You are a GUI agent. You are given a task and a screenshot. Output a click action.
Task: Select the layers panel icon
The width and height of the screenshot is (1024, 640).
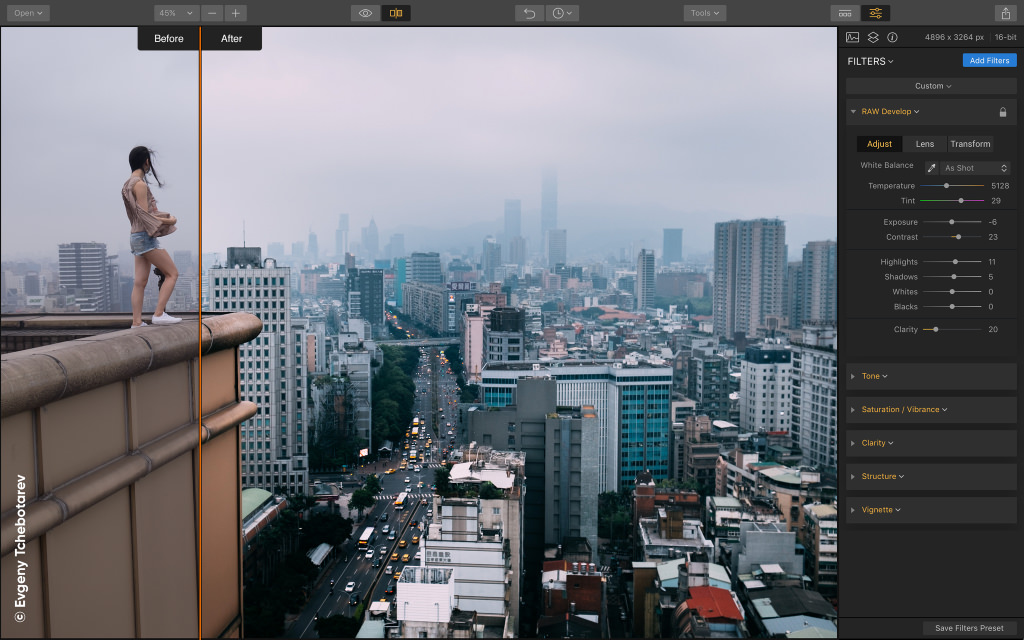(872, 37)
